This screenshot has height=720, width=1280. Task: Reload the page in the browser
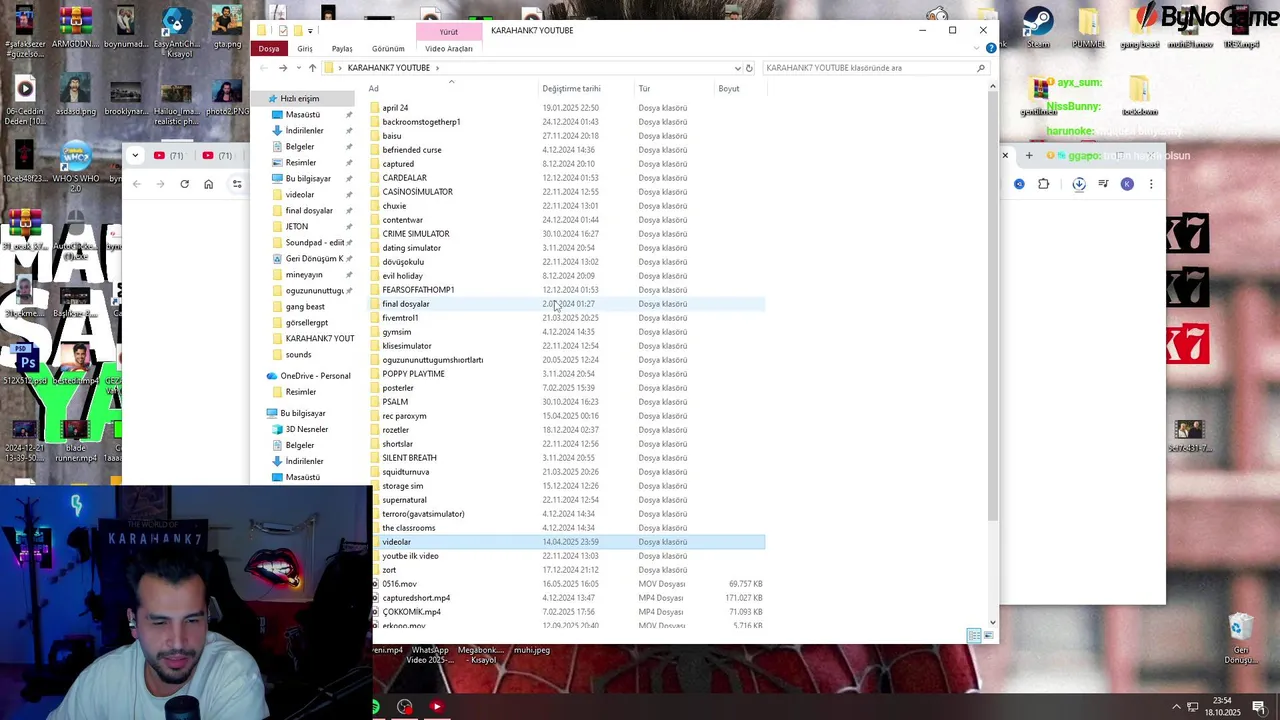click(x=184, y=184)
